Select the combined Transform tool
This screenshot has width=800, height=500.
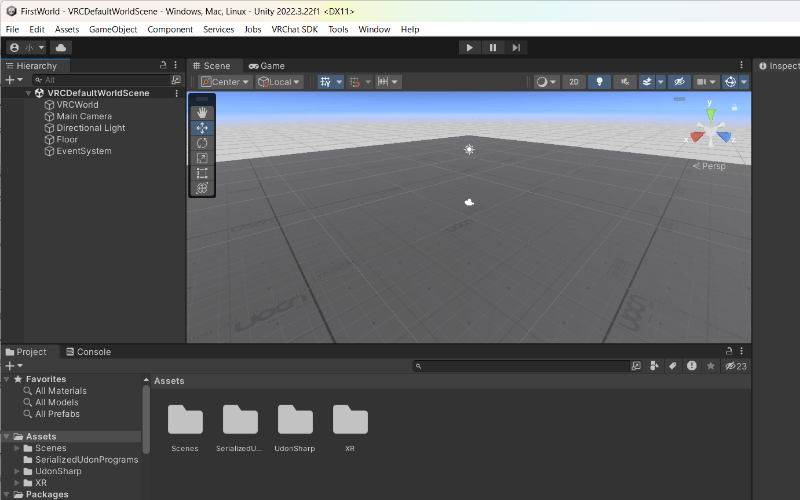pyautogui.click(x=202, y=188)
